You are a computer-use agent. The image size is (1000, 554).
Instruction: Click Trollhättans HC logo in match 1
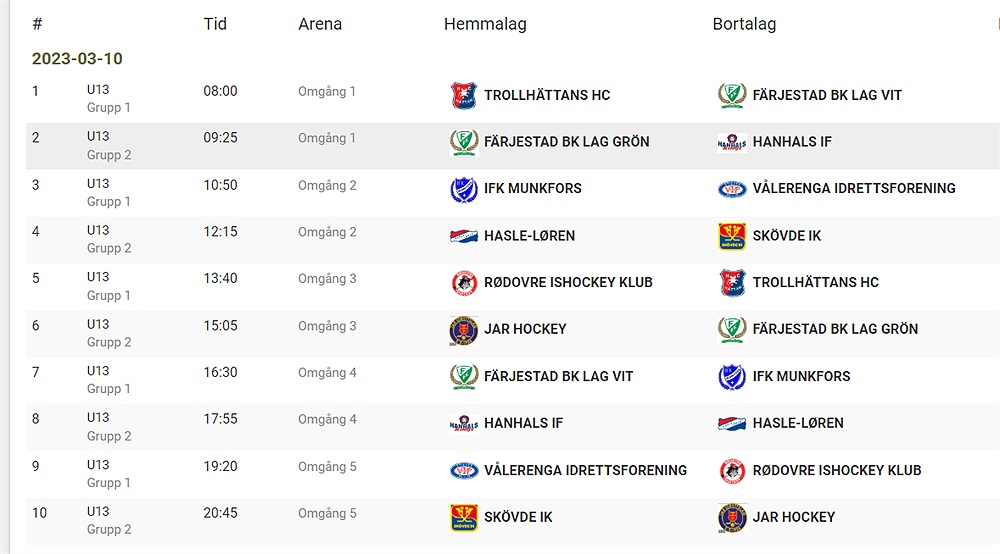464,96
